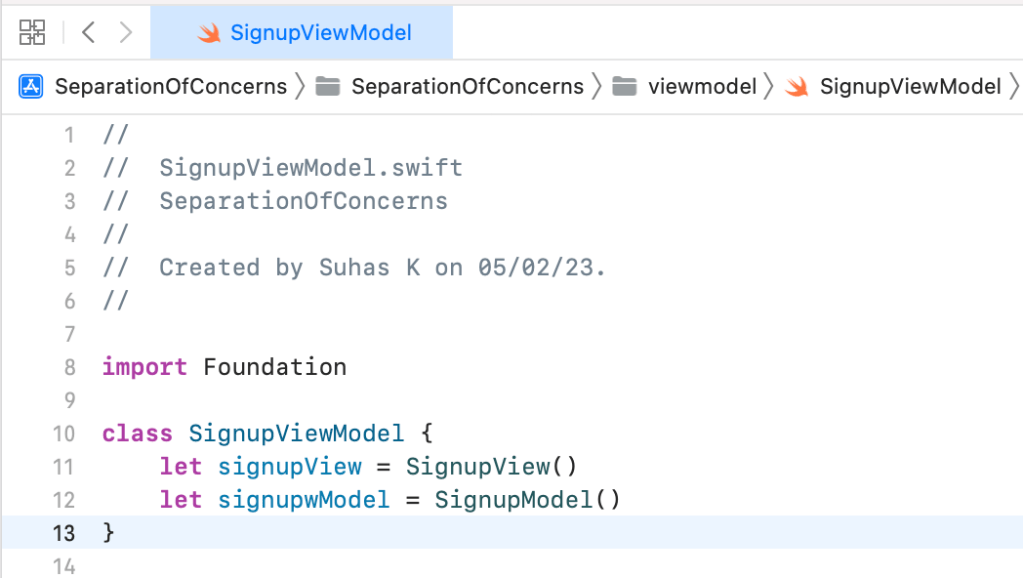Click line number 10 in the gutter
Screen dimensions: 1023x578
click(x=64, y=434)
